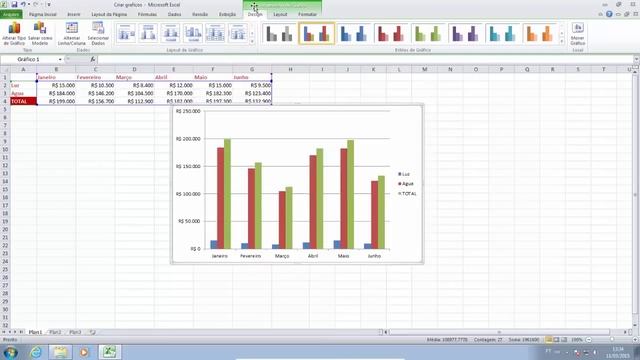Open the Name Box dropdown arrow
Screen dimensions: 640x360
(x=60, y=60)
